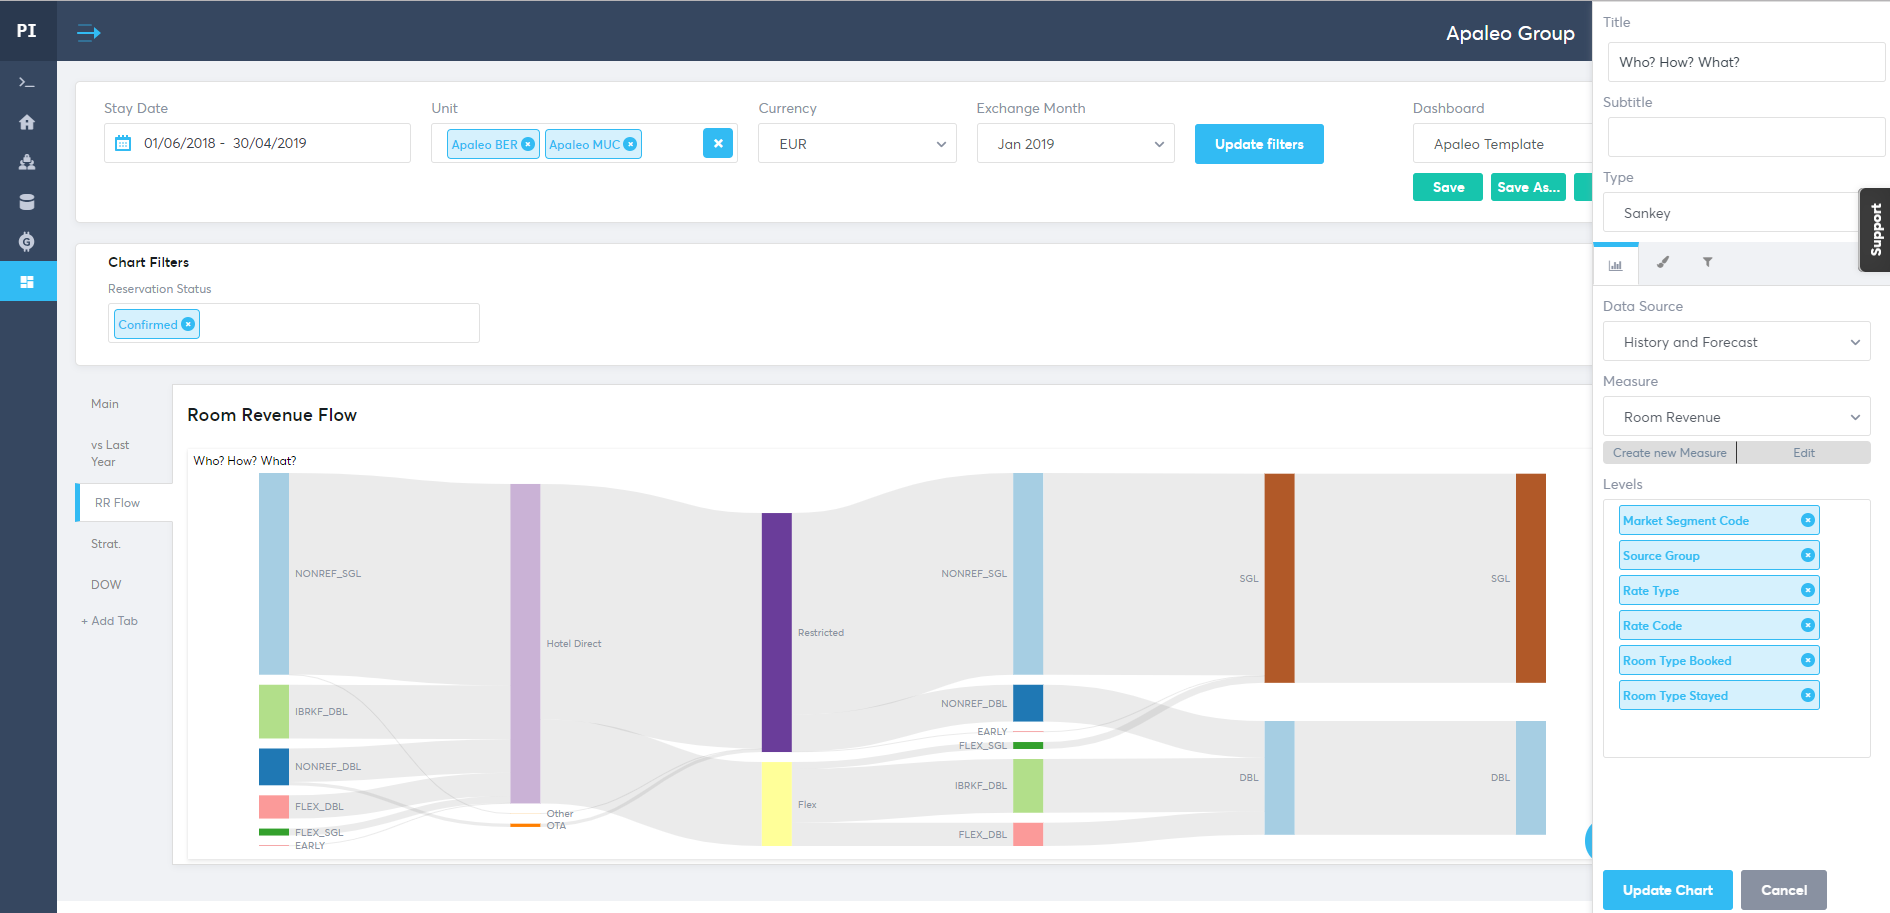Image resolution: width=1890 pixels, height=913 pixels.
Task: Click the Reservation Status filter field
Action: [294, 323]
